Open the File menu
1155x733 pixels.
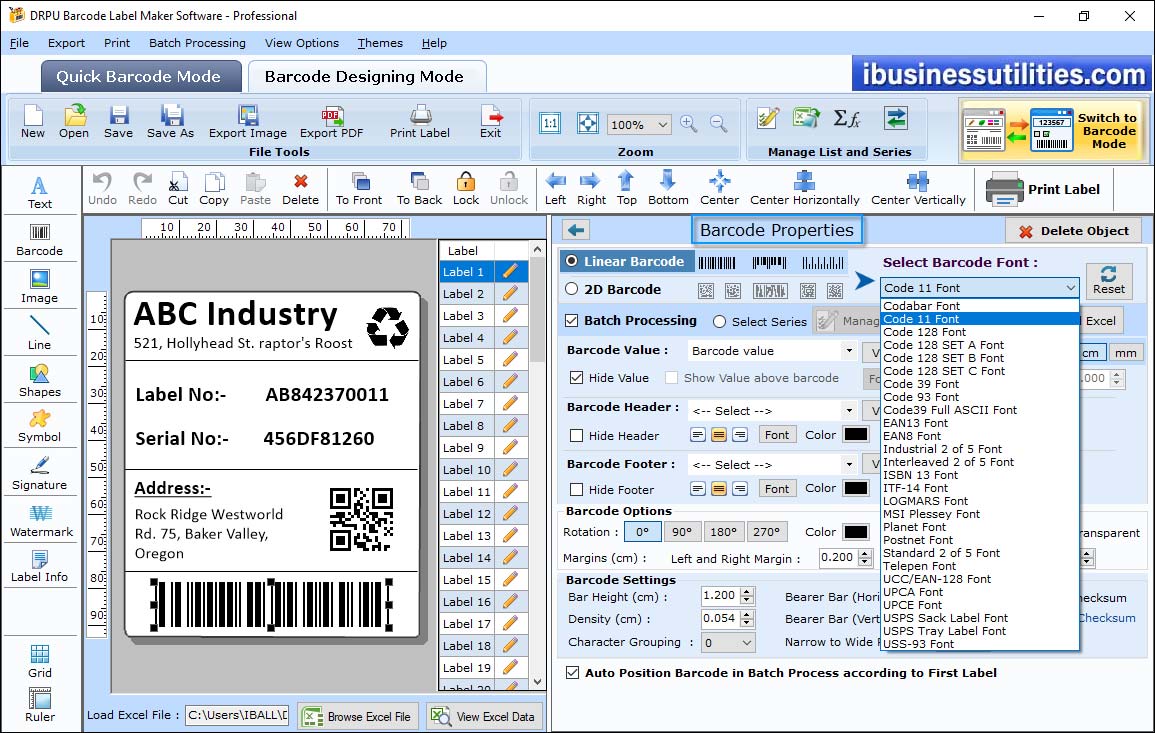click(19, 43)
